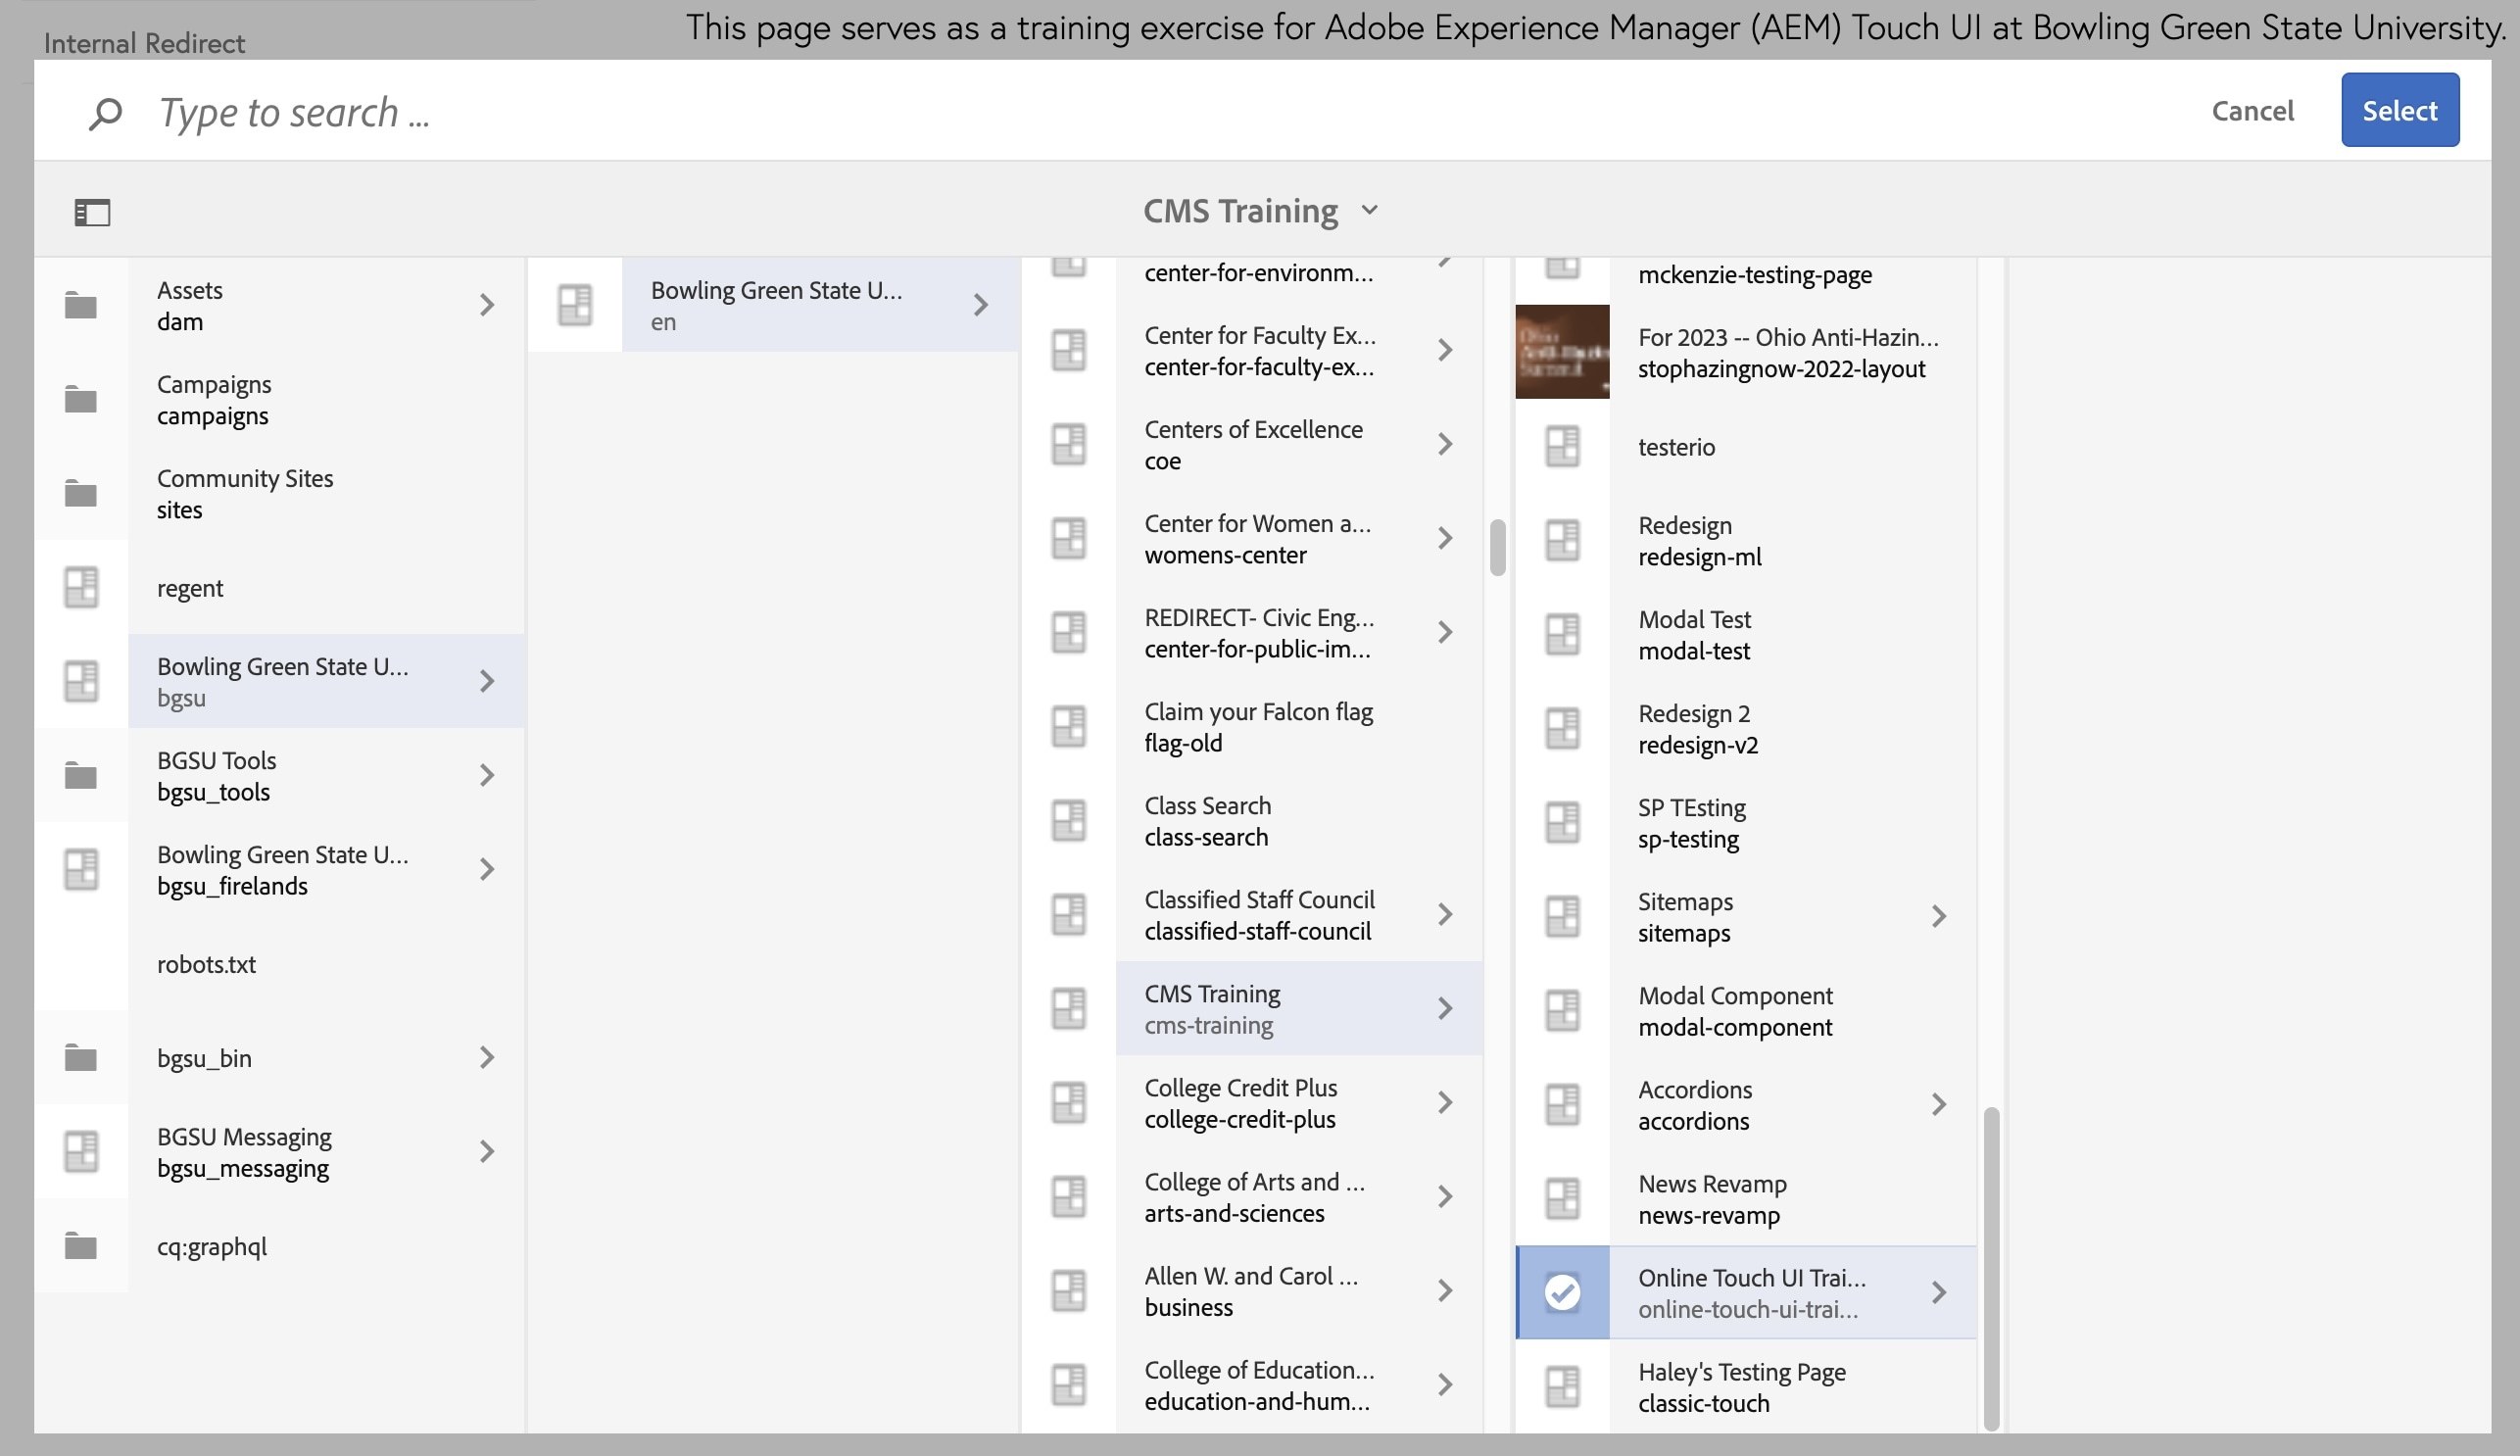Click the page icon for the en row
This screenshot has height=1456, width=2520.
coord(575,305)
